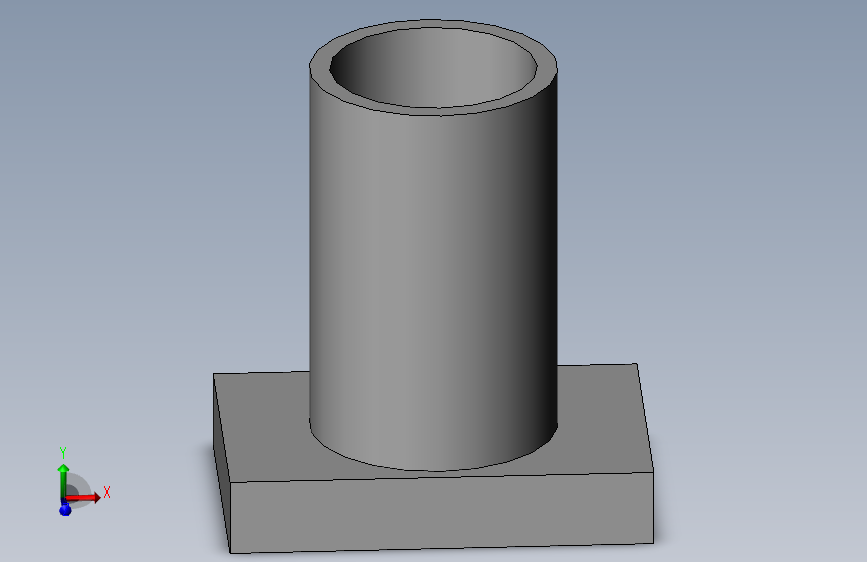Click the green Y label of the triad
867x562 pixels.
point(62,453)
